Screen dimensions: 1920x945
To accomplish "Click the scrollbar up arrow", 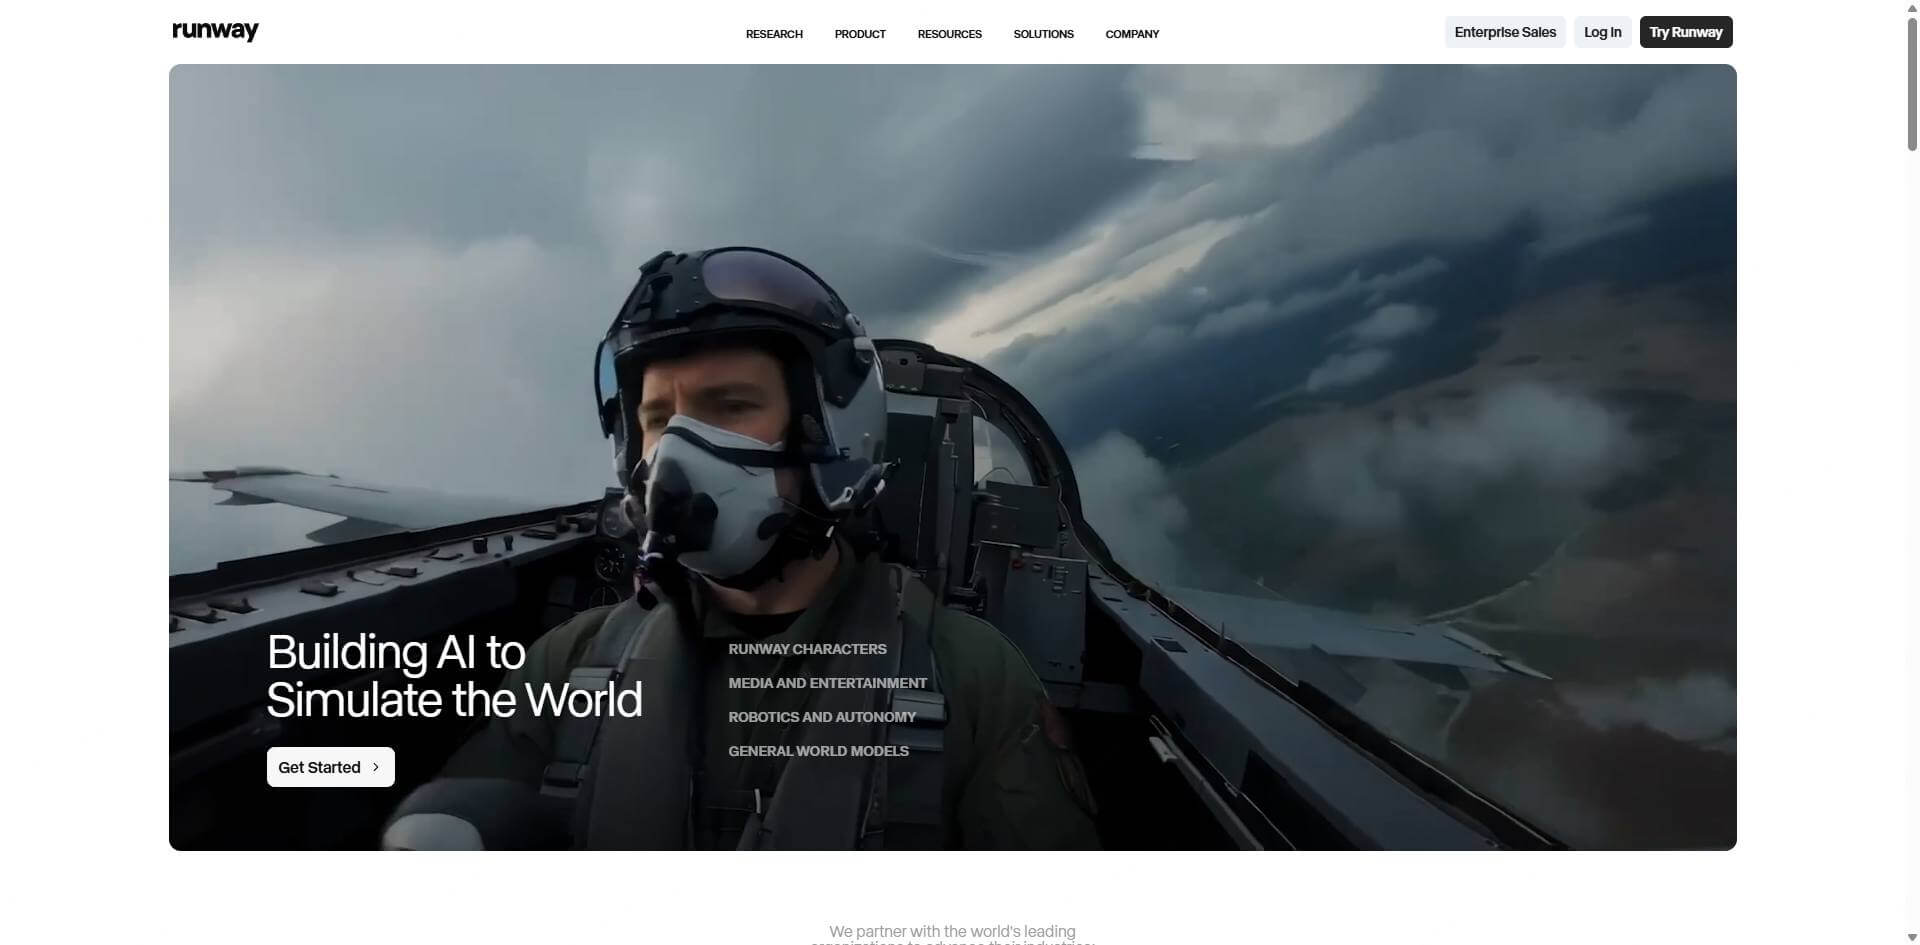I will tap(1912, 7).
